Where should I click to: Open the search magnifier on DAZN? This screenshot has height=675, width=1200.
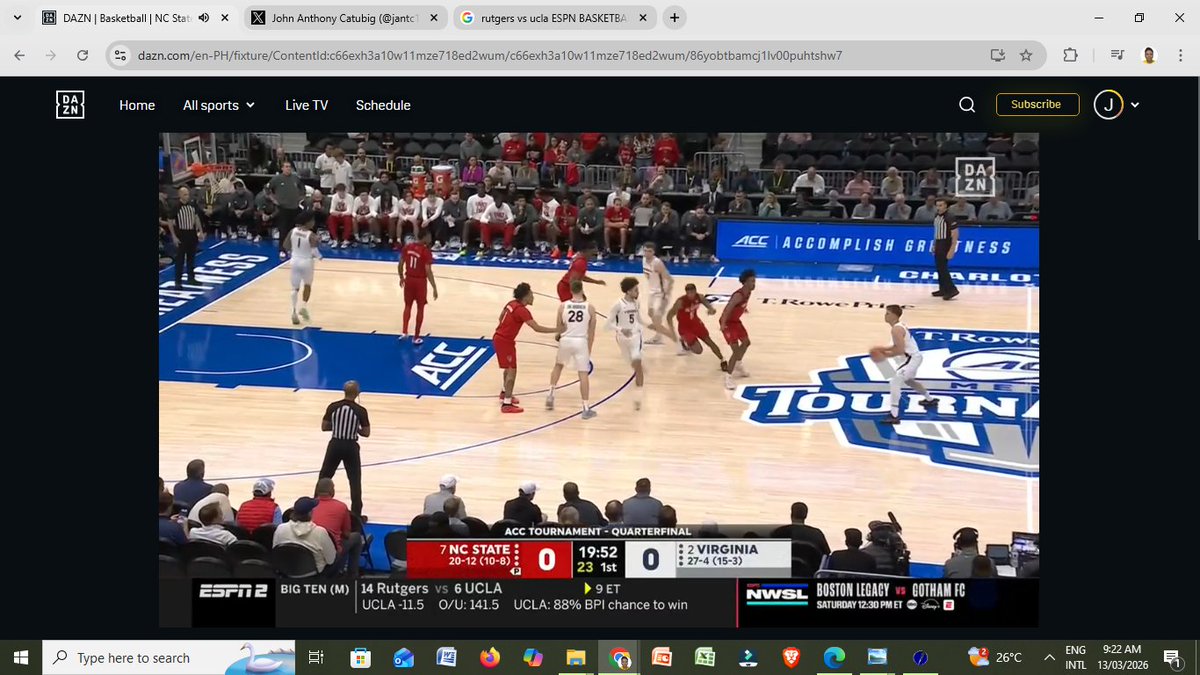coord(967,105)
